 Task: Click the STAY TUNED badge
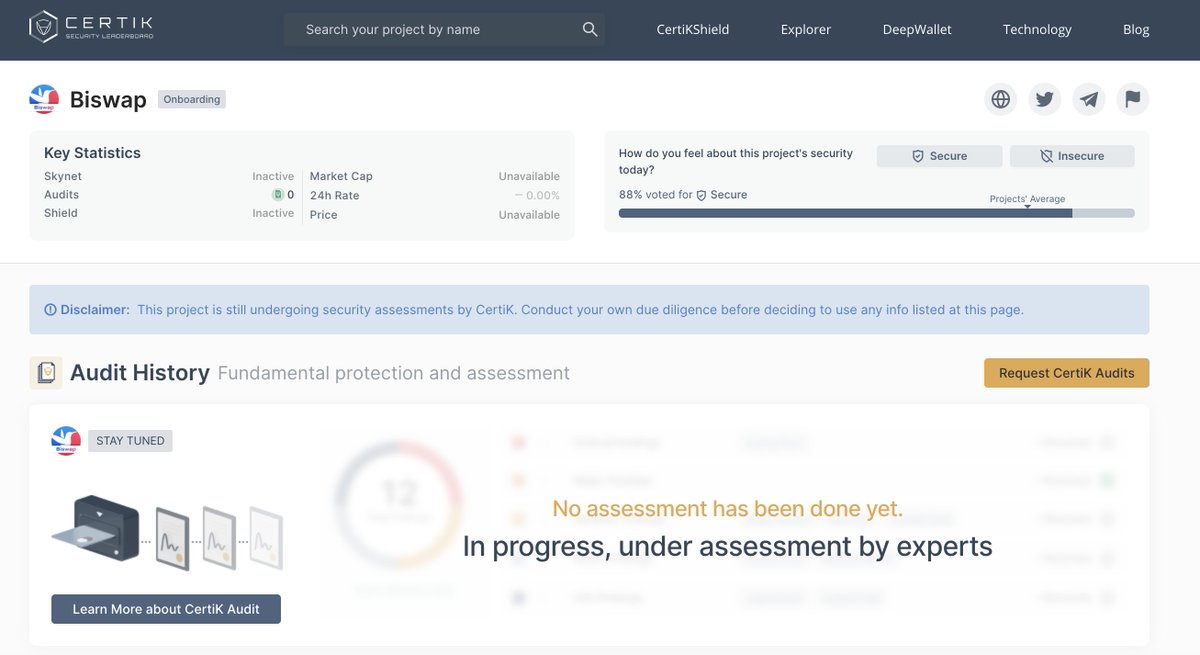(130, 440)
